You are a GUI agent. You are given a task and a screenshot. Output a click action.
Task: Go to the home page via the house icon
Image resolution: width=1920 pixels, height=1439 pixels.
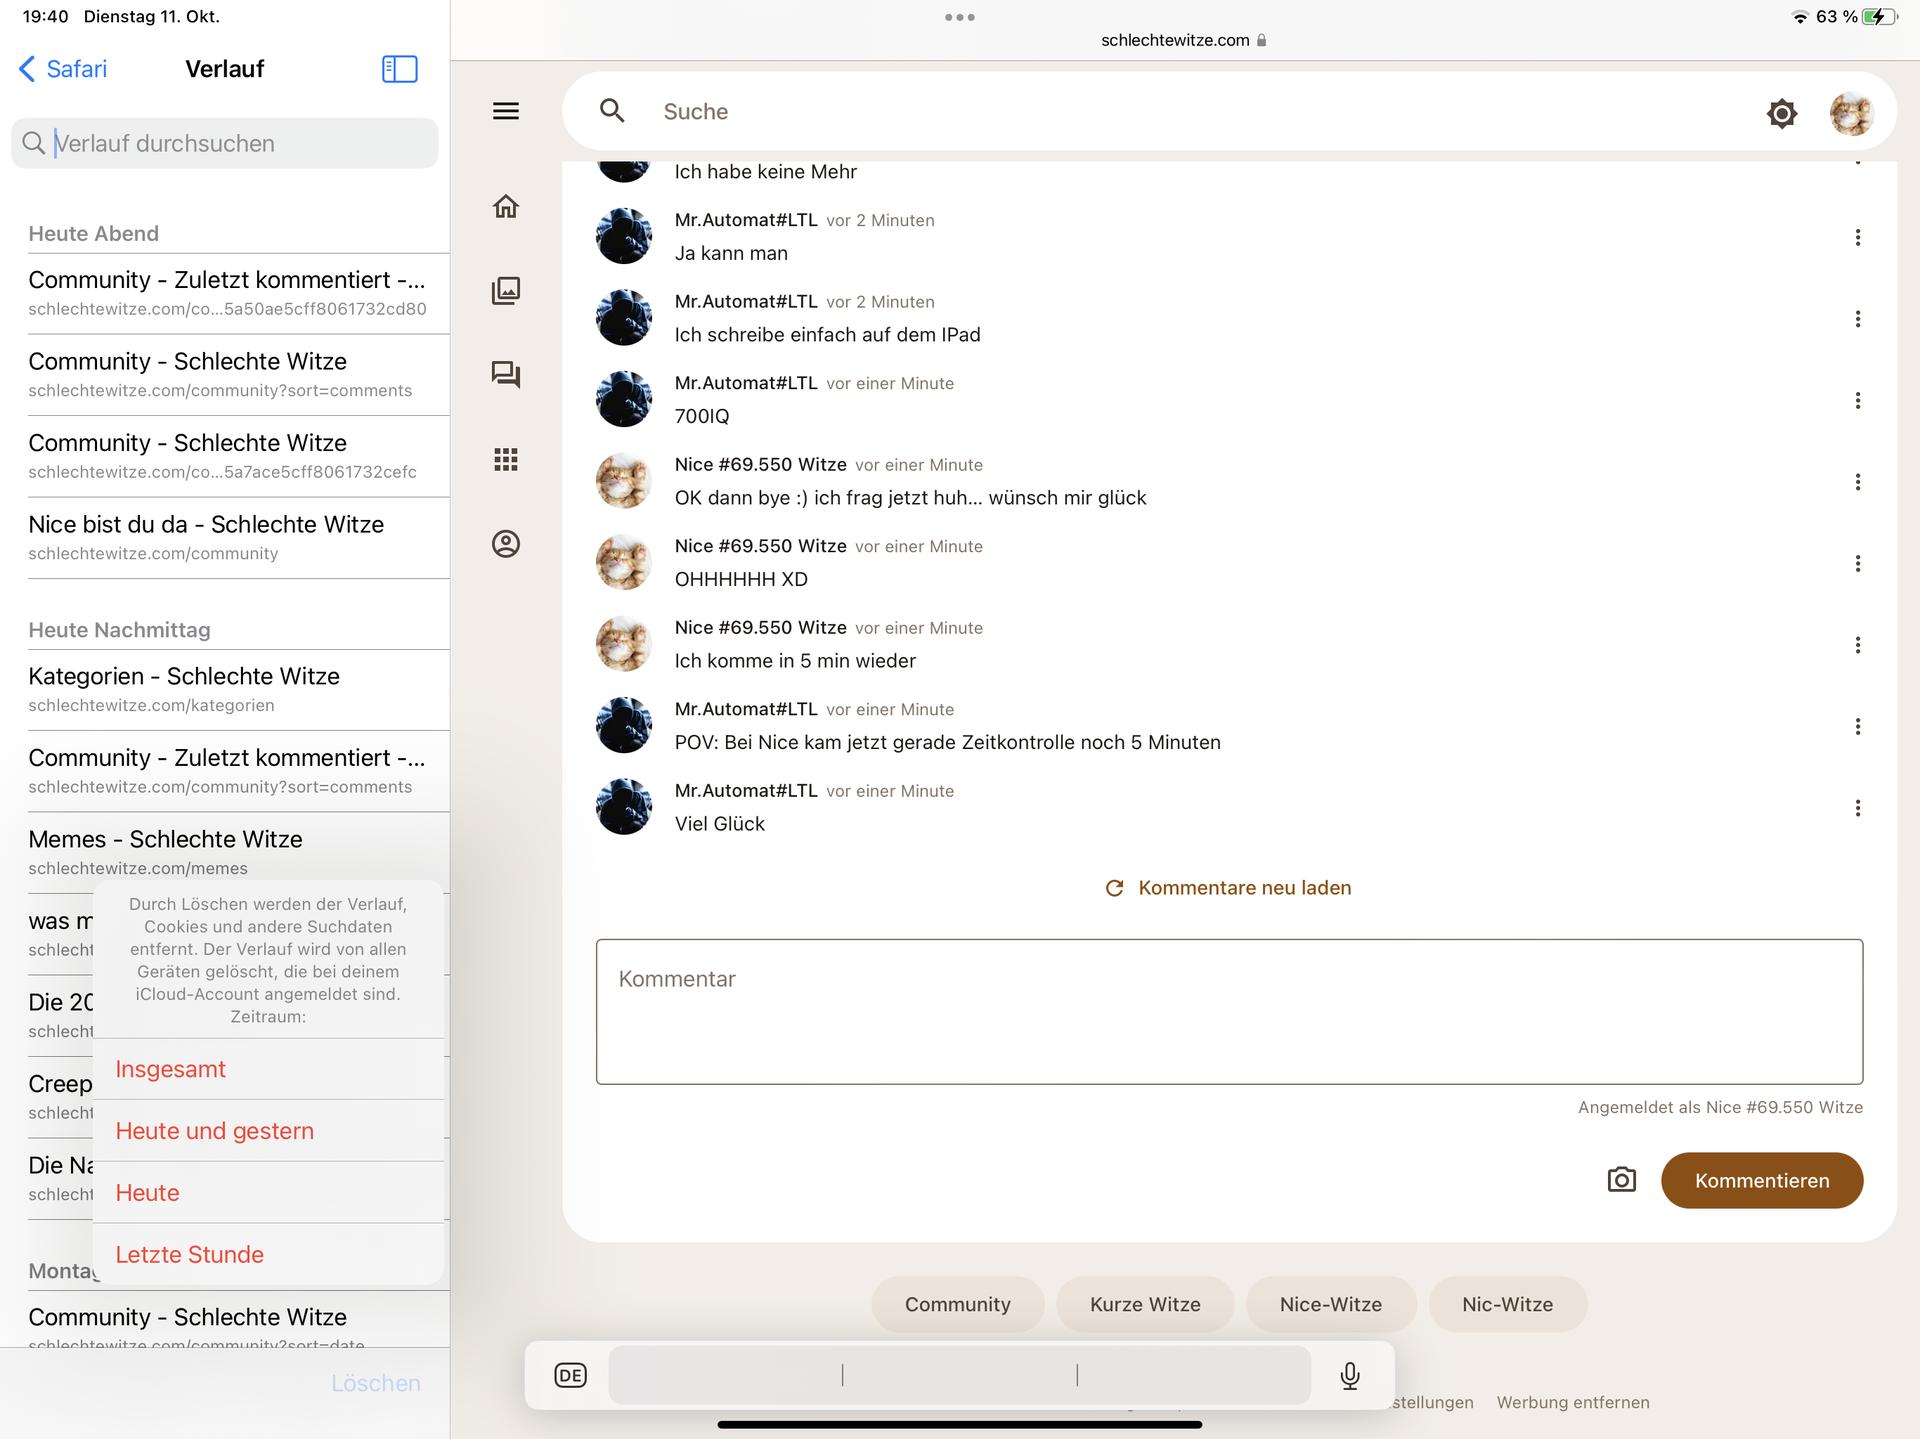pyautogui.click(x=506, y=206)
